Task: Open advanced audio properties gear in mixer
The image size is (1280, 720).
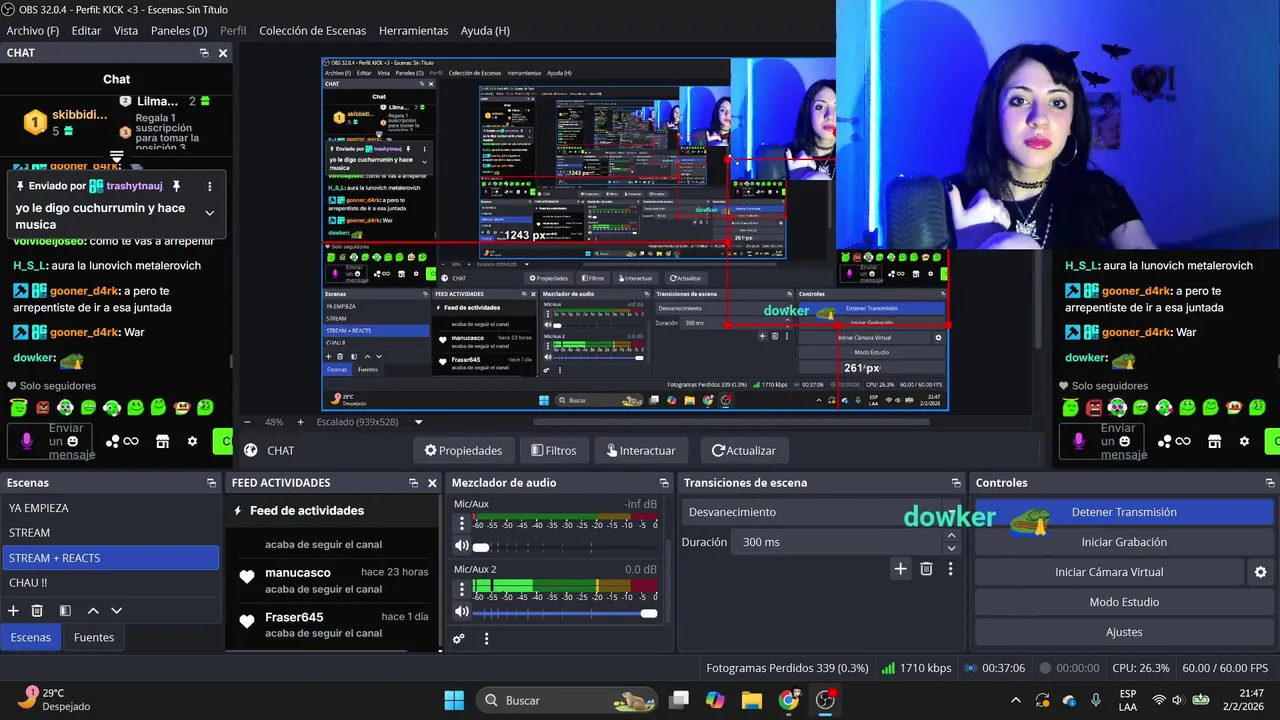Action: pos(458,639)
